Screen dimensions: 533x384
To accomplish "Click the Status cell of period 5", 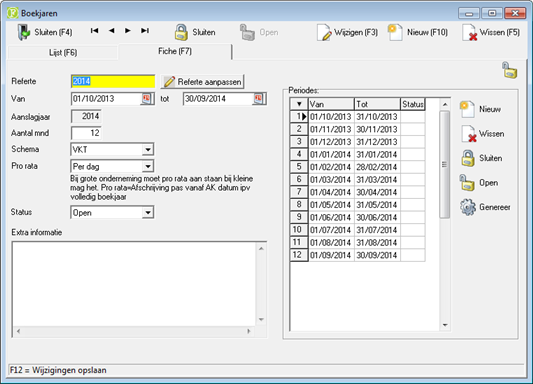I will tap(413, 167).
